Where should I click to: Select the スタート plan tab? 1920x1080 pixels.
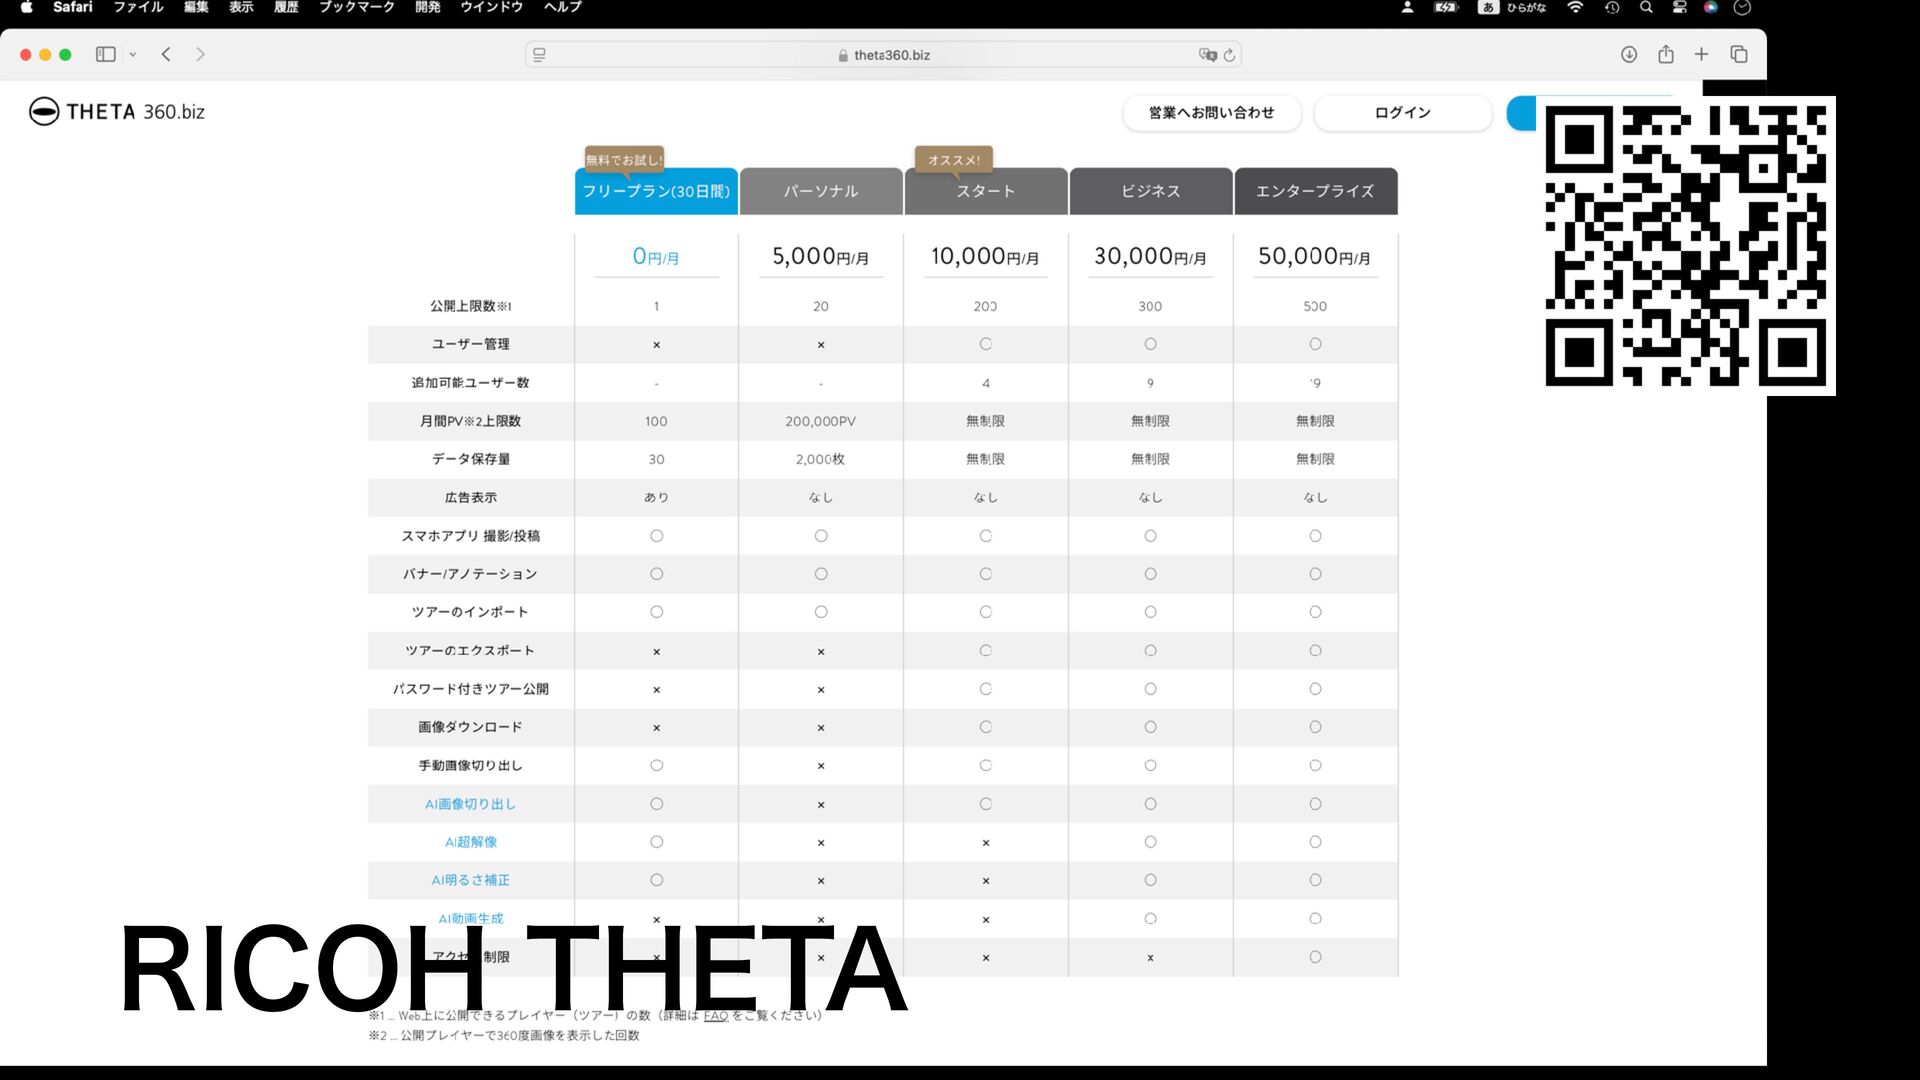(985, 191)
